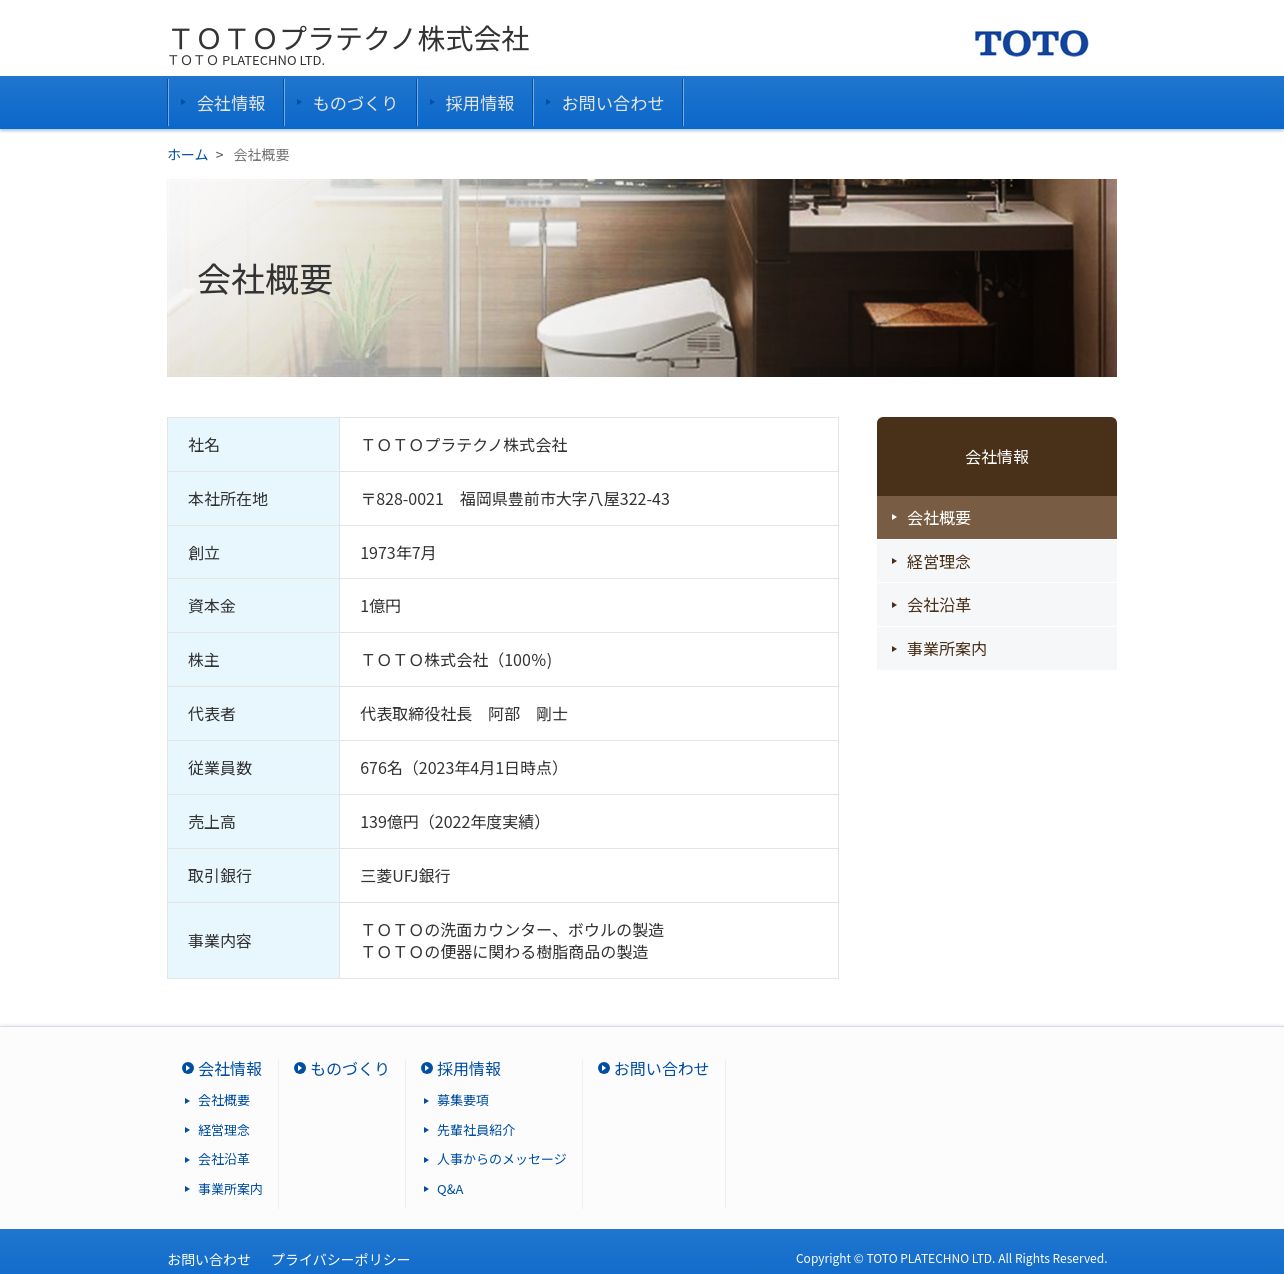Click the footer お問い合わせ circle arrow icon
This screenshot has height=1274, width=1284.
point(604,1068)
